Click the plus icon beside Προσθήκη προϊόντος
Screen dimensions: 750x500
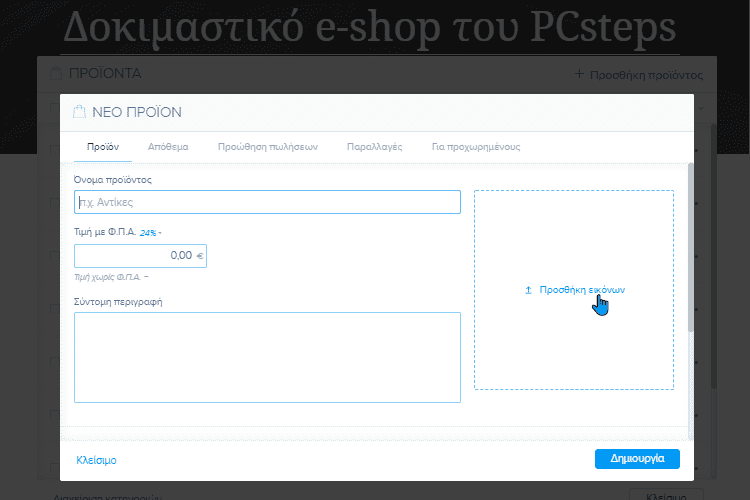(x=579, y=74)
